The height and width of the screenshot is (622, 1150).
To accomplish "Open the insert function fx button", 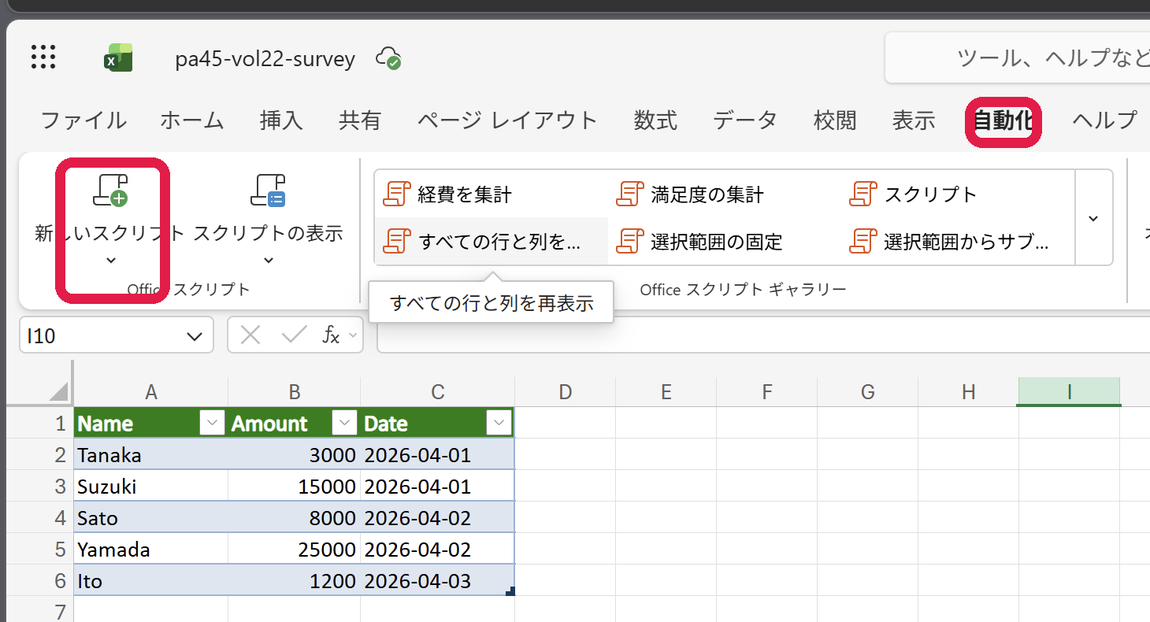I will [331, 335].
